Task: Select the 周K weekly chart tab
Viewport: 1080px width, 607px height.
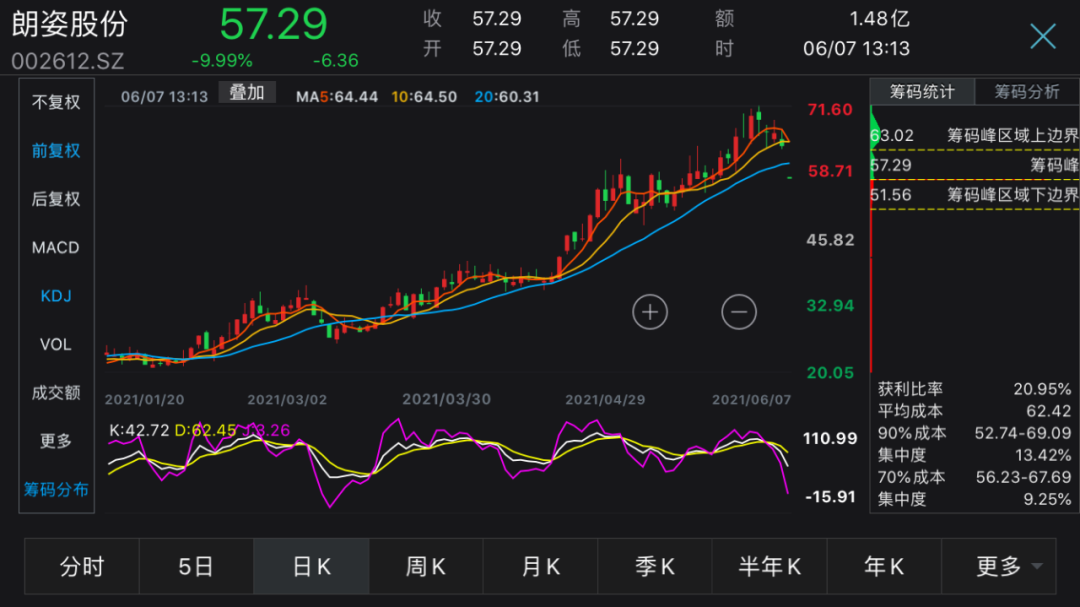Action: [x=426, y=566]
